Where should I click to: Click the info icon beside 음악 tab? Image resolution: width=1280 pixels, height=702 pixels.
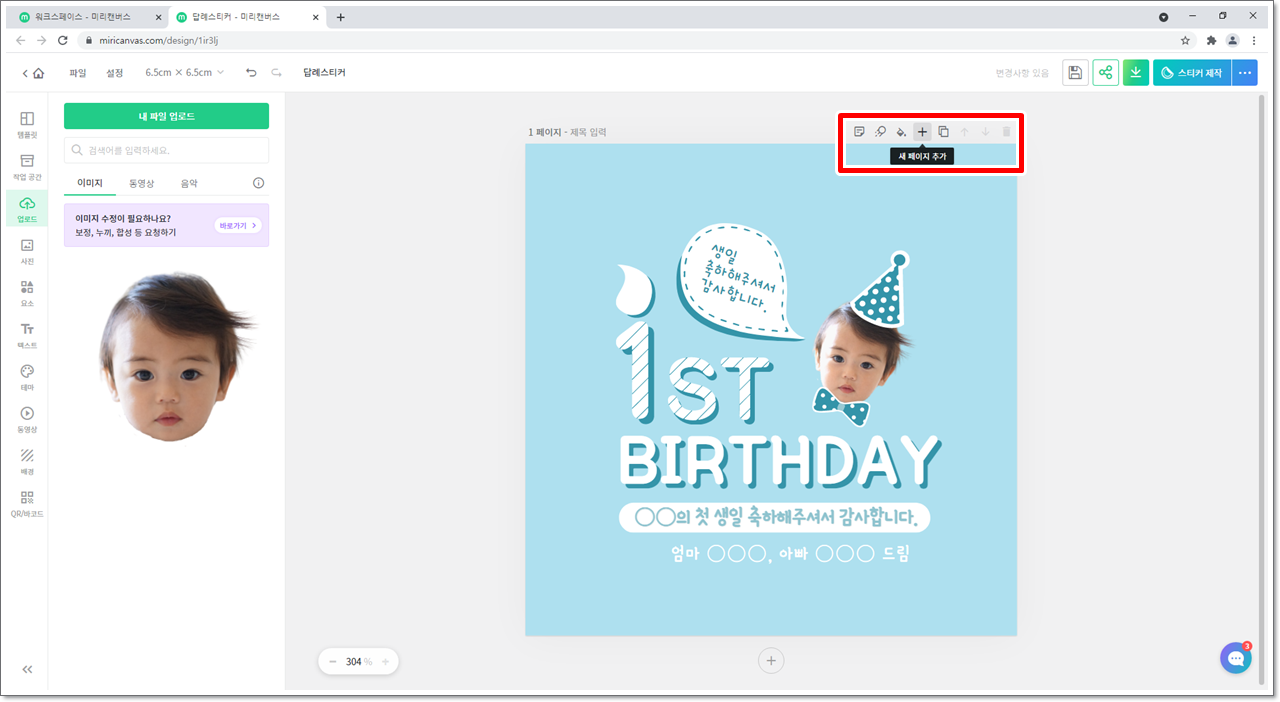(258, 183)
